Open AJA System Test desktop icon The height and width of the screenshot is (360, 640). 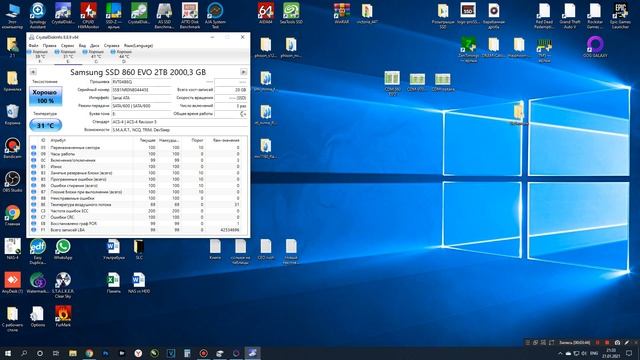click(215, 16)
